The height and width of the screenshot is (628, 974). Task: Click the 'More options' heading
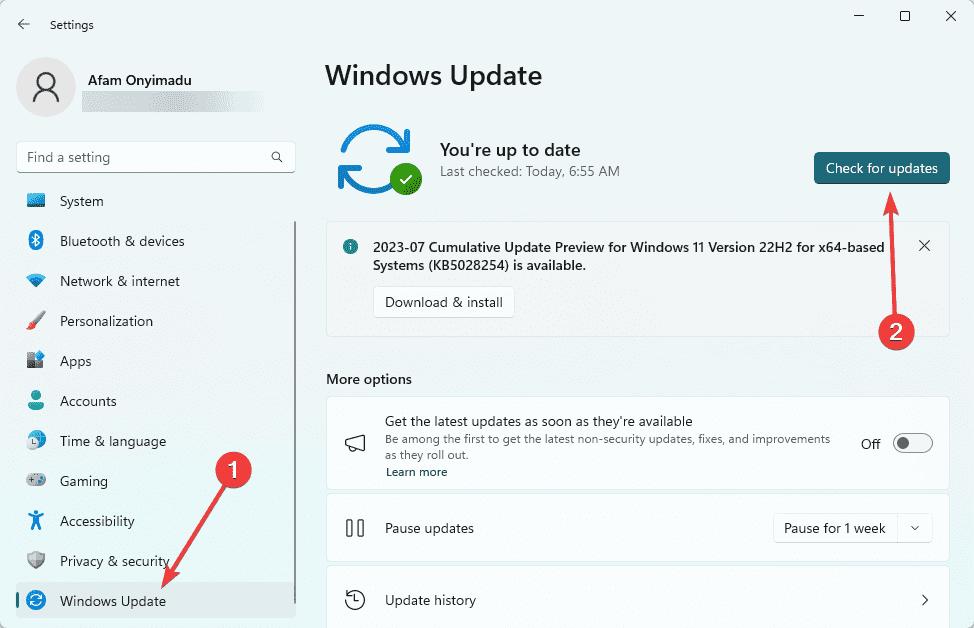(x=369, y=379)
